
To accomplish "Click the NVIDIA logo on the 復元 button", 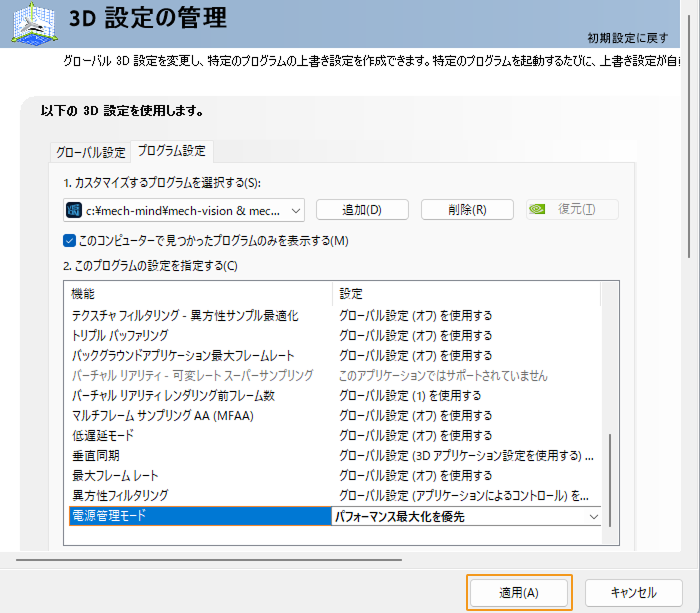I will coord(537,209).
